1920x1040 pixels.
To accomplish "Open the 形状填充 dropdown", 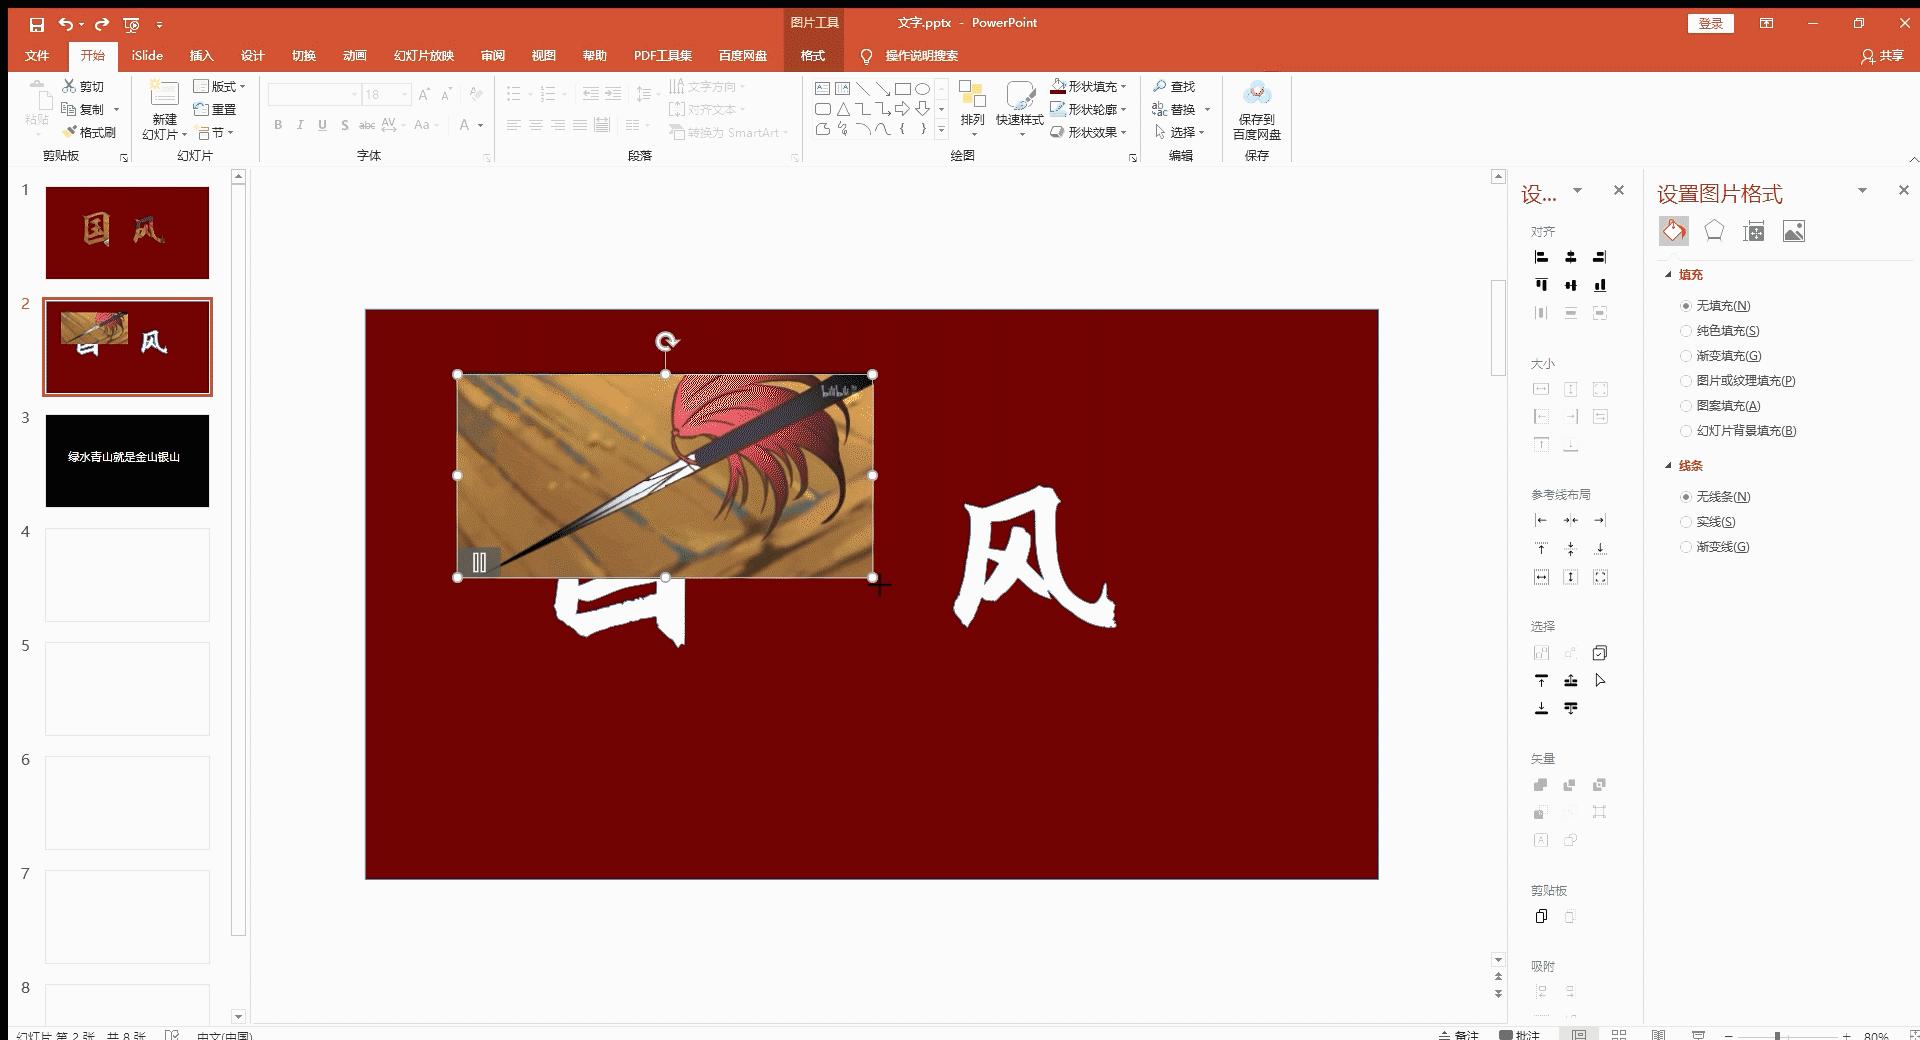I will coord(1089,86).
